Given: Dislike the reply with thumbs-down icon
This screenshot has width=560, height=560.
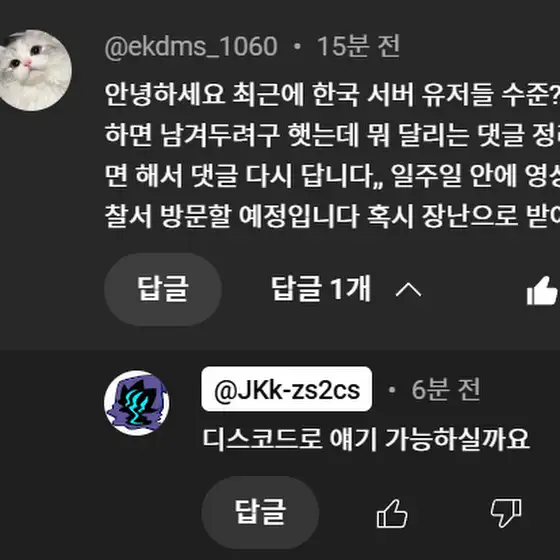Looking at the screenshot, I should pyautogui.click(x=506, y=513).
